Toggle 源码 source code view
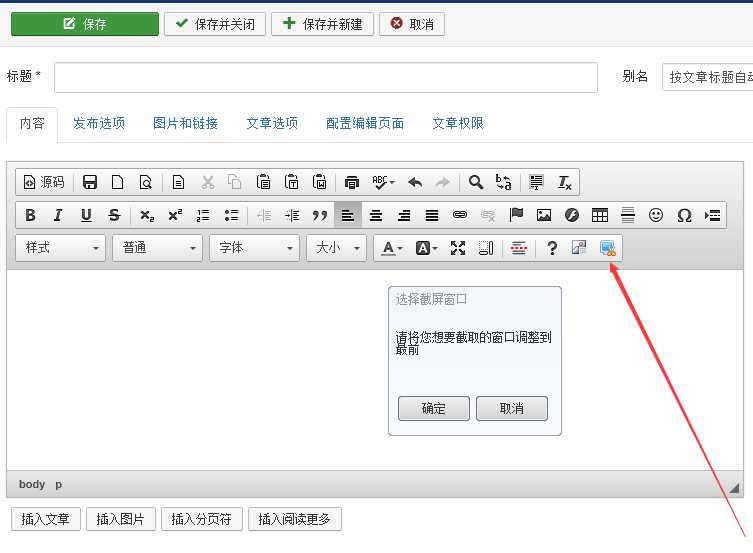The width and height of the screenshot is (753, 553). 44,182
